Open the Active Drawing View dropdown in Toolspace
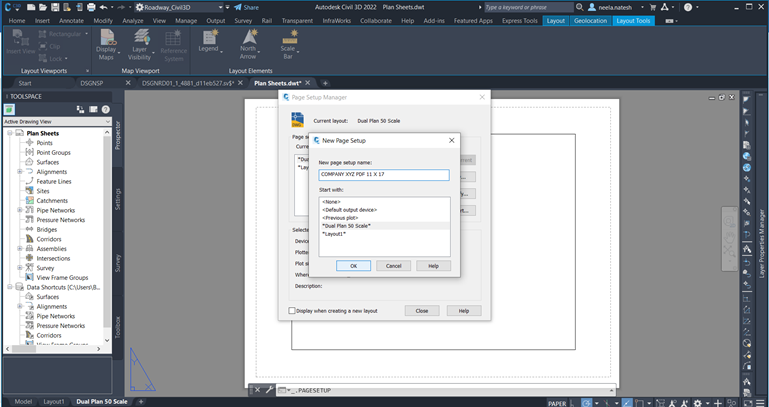The width and height of the screenshot is (769, 407). (57, 122)
